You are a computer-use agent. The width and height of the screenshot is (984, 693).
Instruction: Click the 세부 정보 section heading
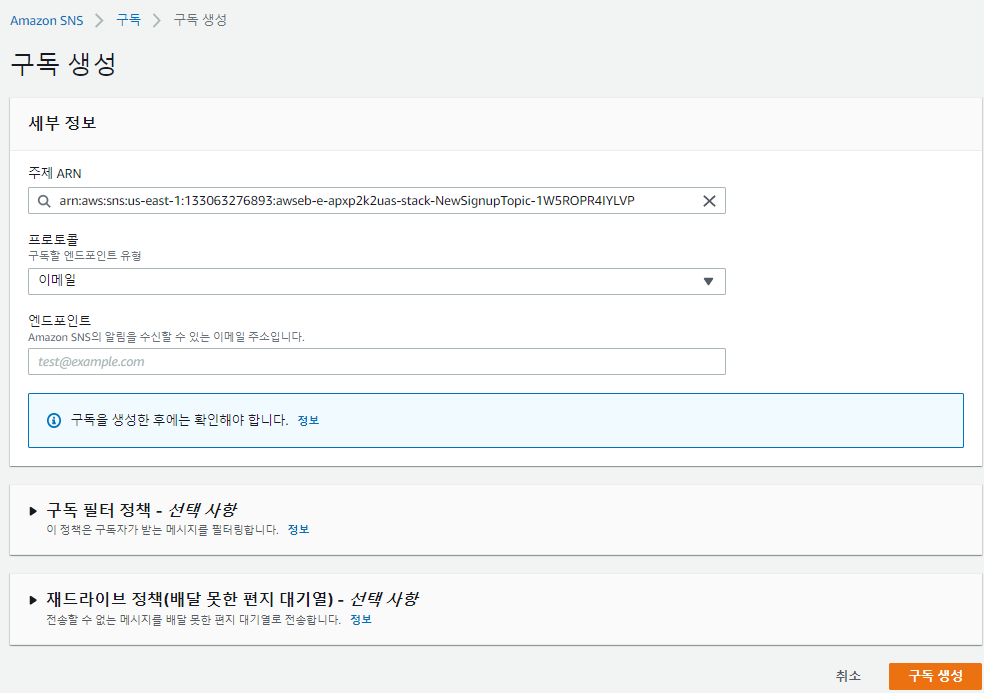click(x=62, y=123)
